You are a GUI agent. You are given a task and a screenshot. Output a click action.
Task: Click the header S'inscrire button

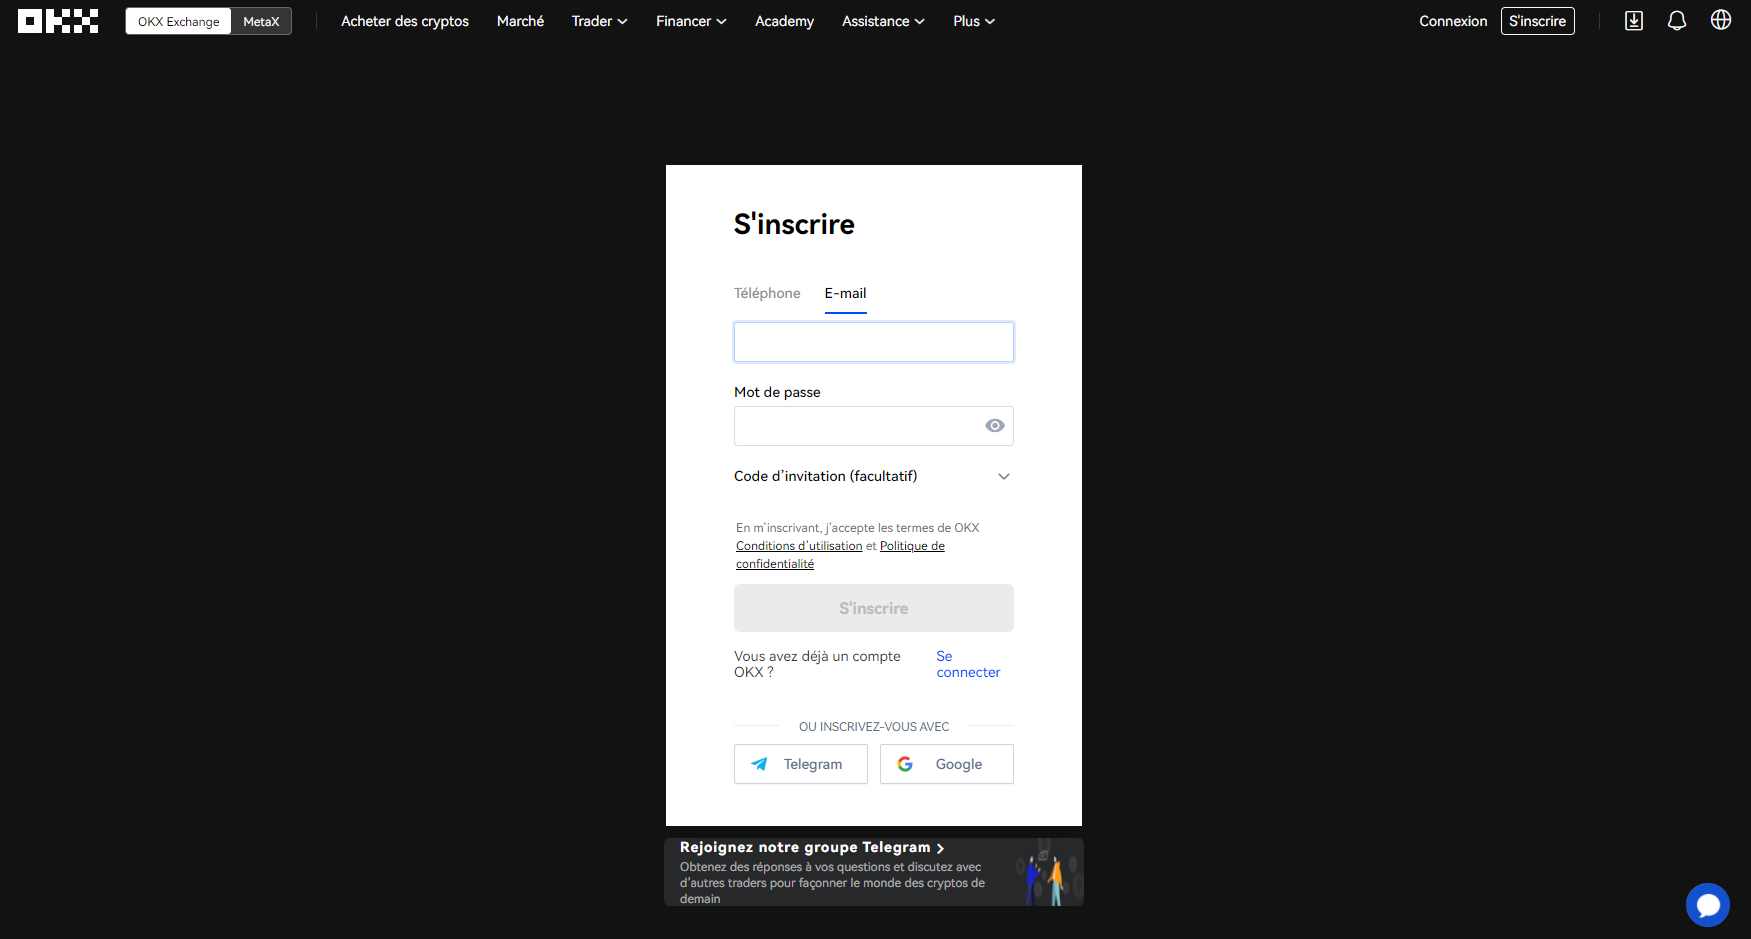(1537, 21)
